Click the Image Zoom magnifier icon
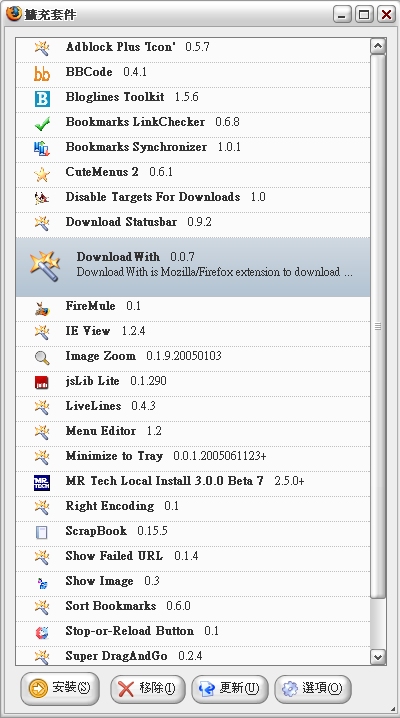Image resolution: width=400 pixels, height=718 pixels. click(42, 357)
